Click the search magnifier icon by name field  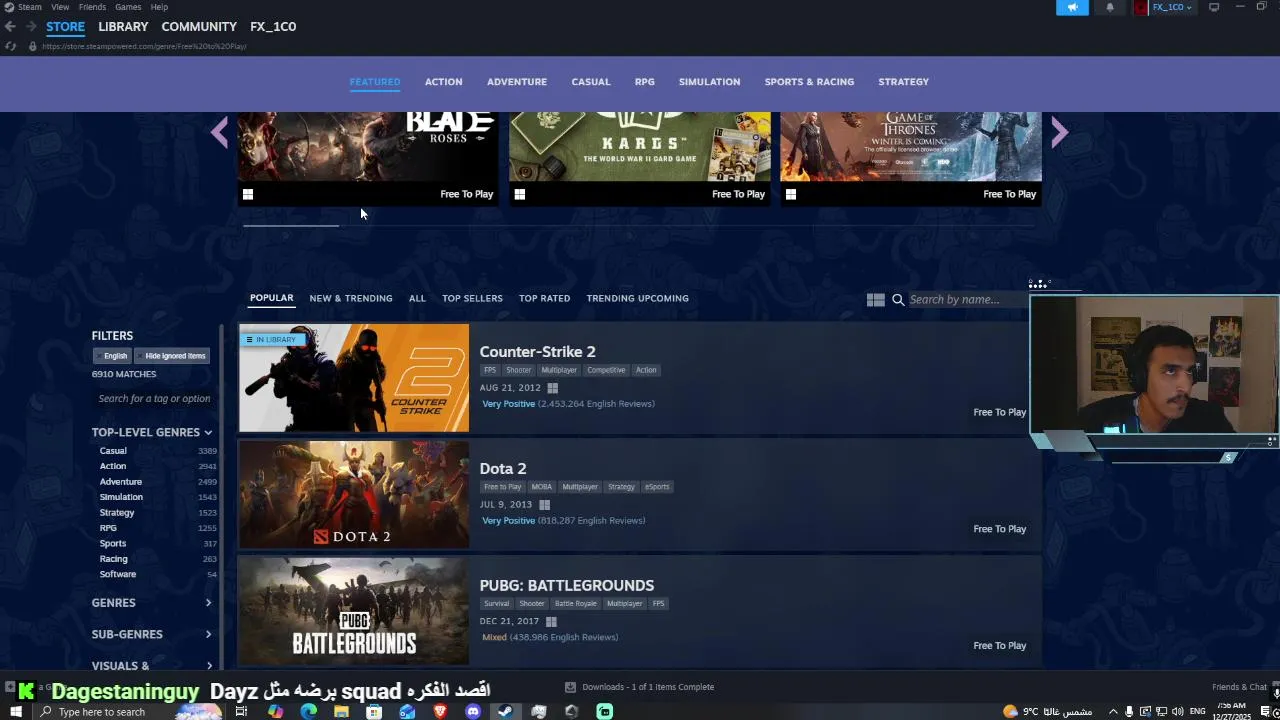click(898, 299)
